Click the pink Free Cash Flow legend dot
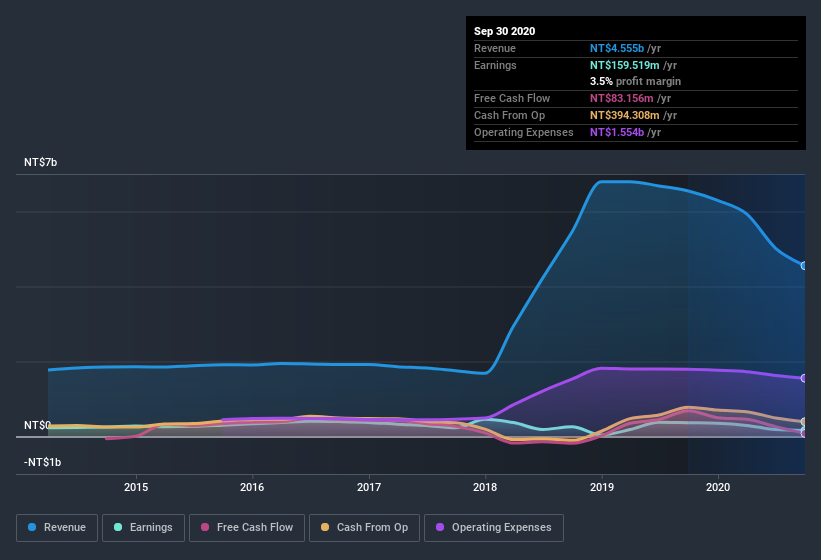This screenshot has height=560, width=821. 205,527
